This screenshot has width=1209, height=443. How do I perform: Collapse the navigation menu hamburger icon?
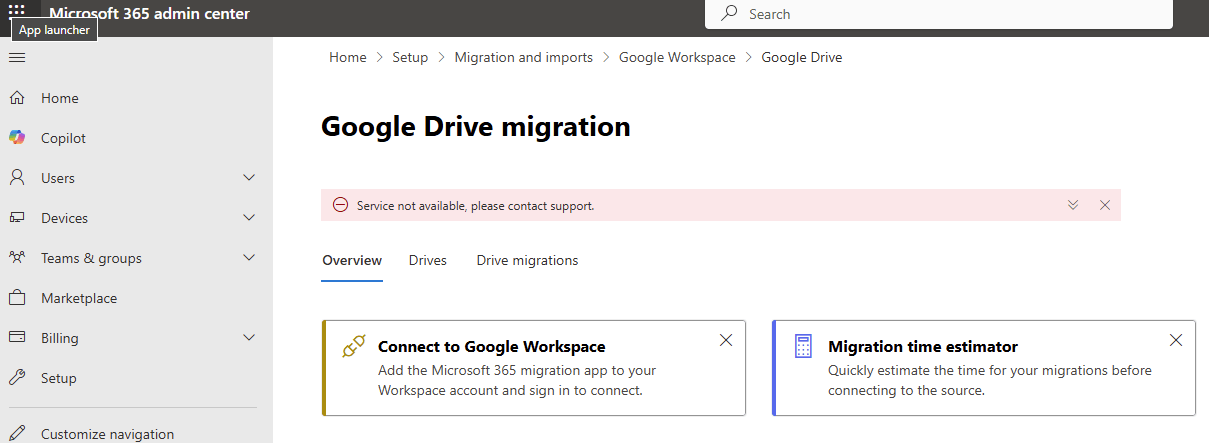pos(17,57)
